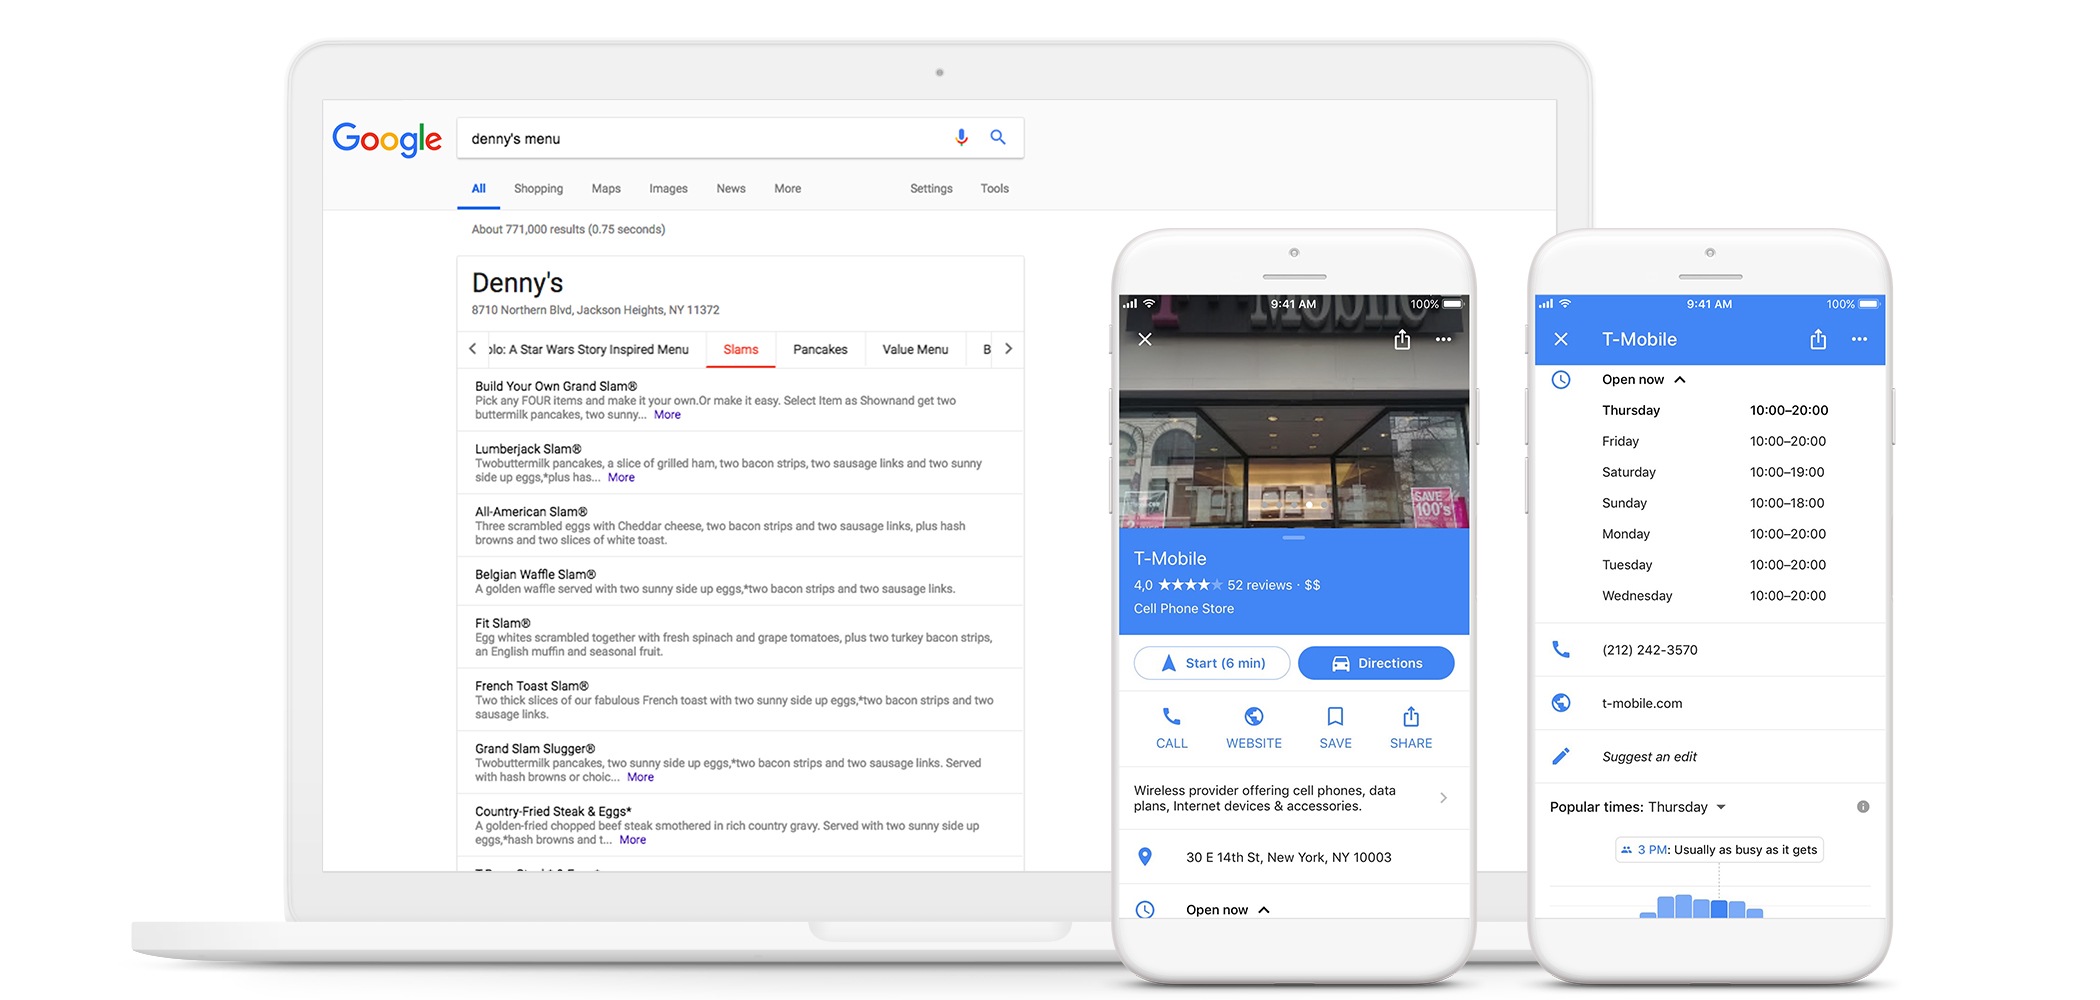2100x1000 pixels.
Task: Tap info icon beside Popular times
Action: [x=1863, y=807]
